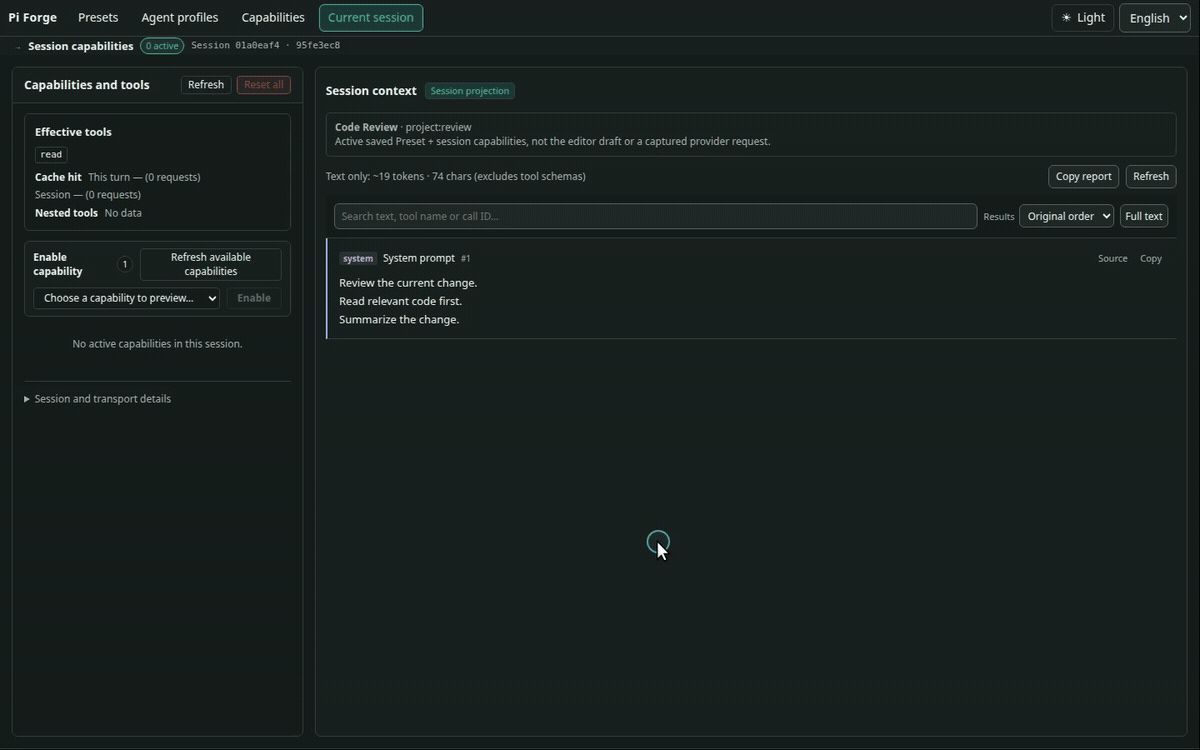This screenshot has height=750, width=1200.
Task: Click the text 'Review the current change.'
Action: (408, 283)
